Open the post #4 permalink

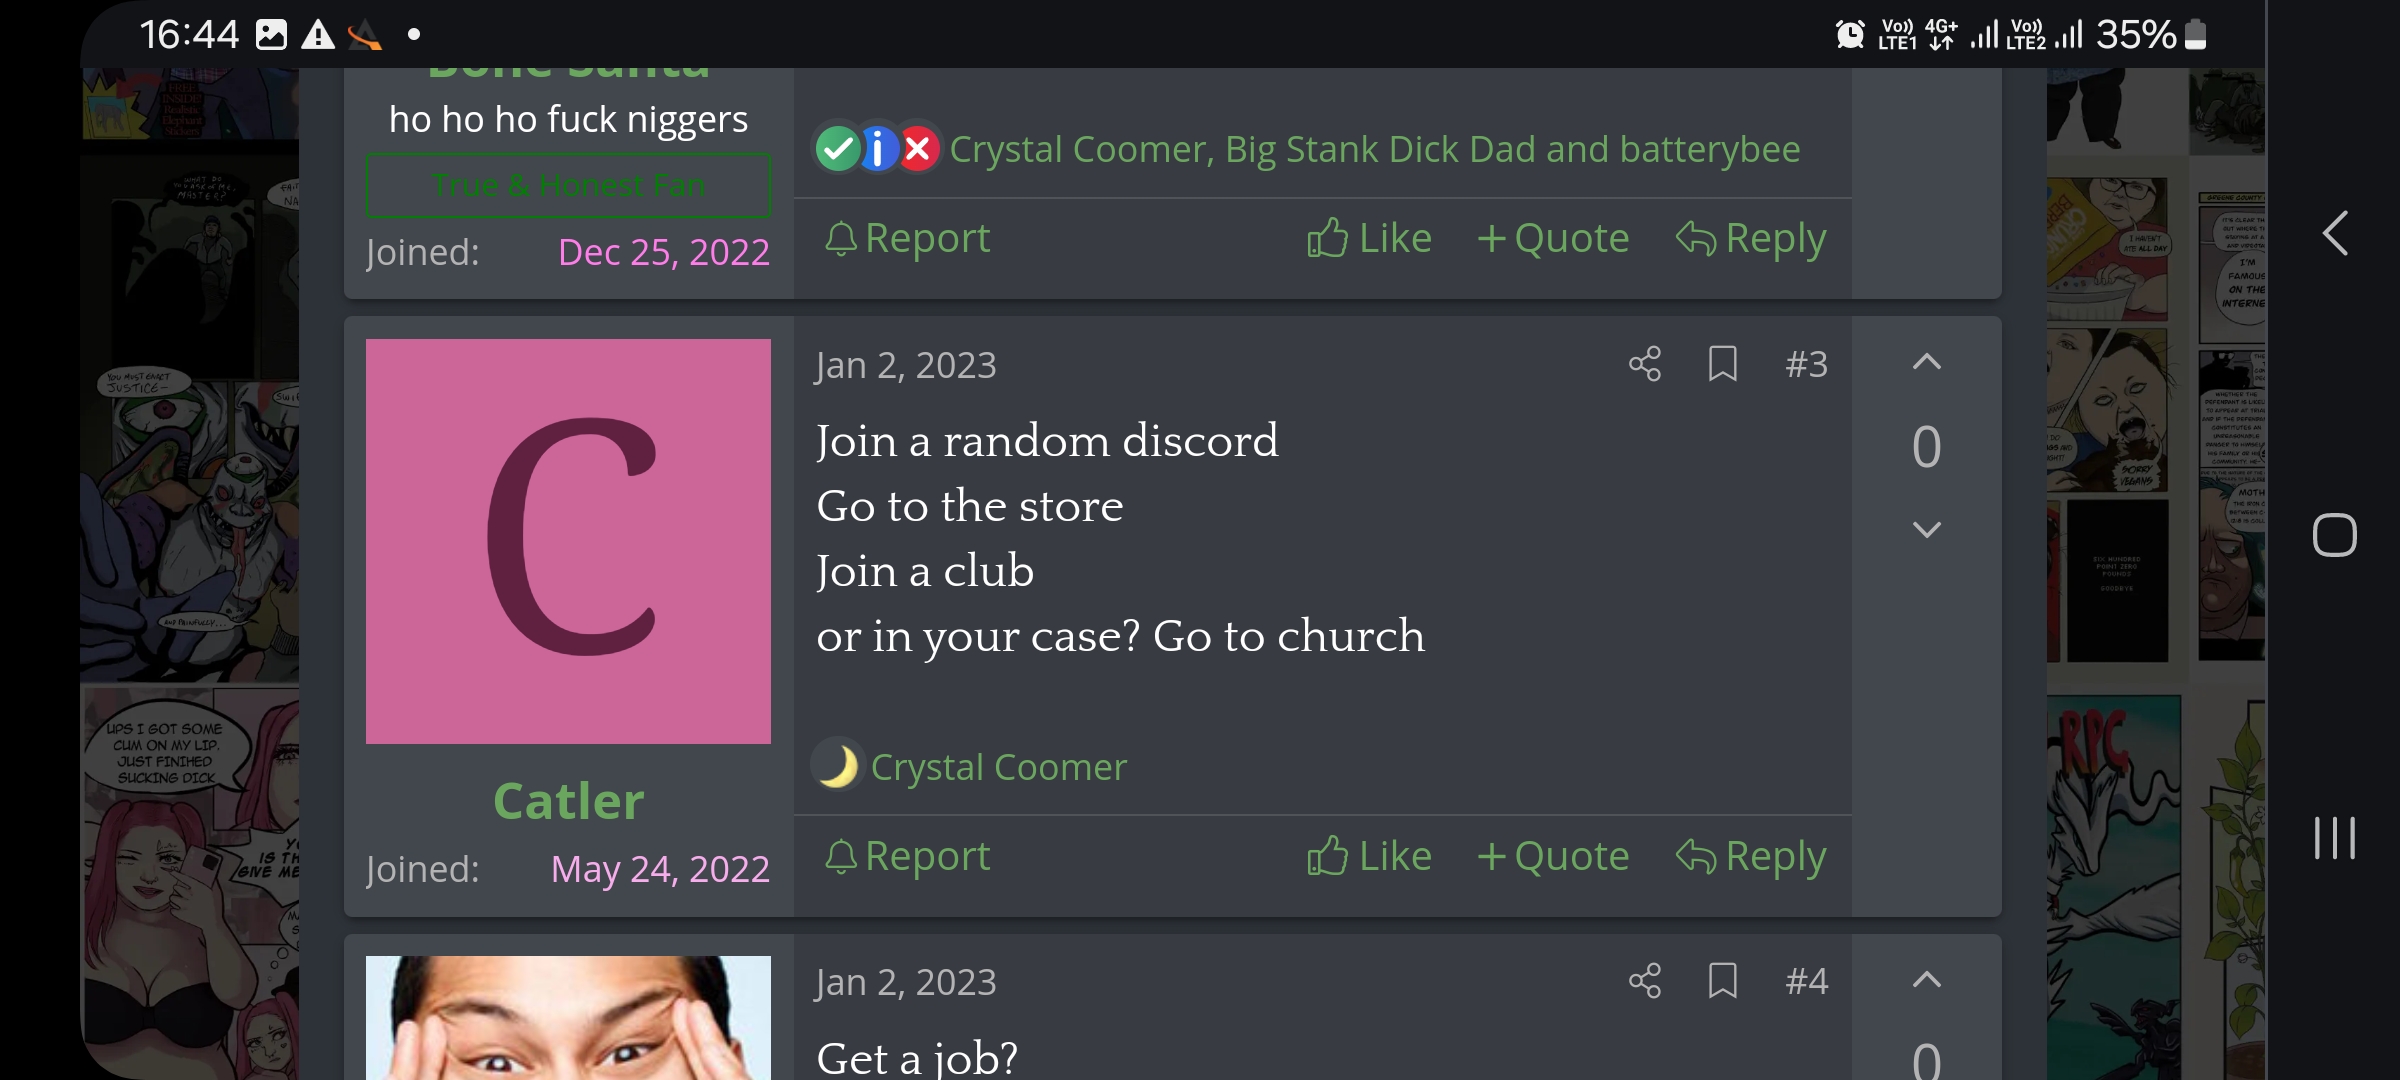point(1806,981)
